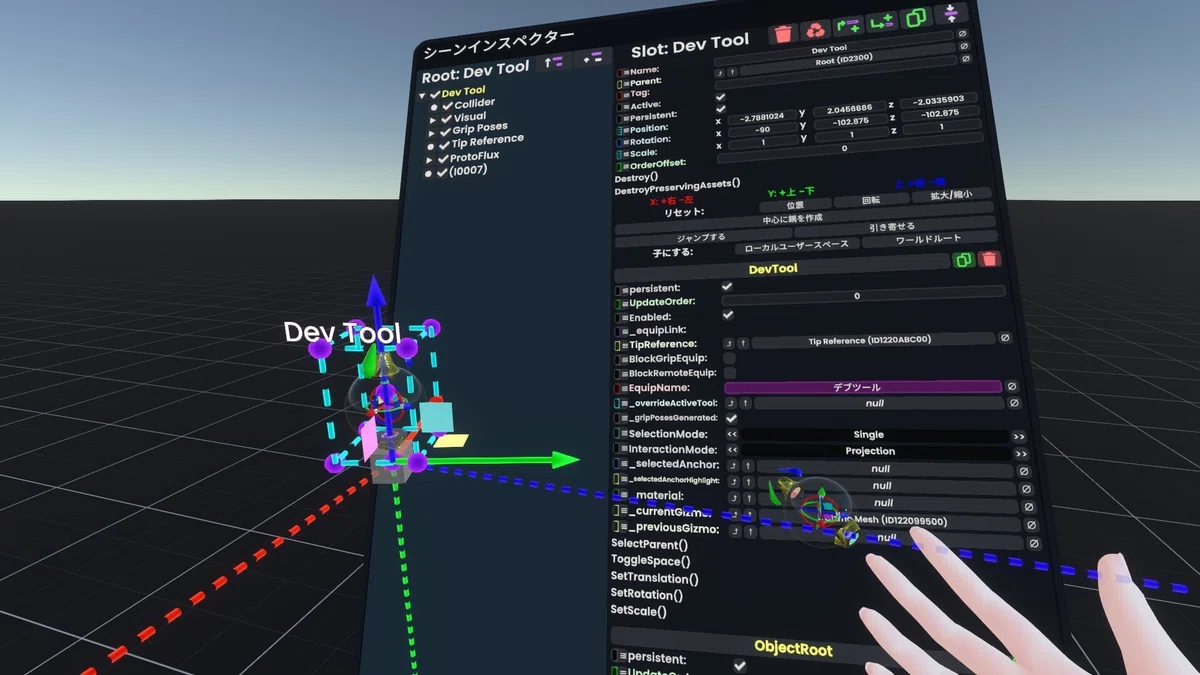Toggle the _gripPosesGenerated checkbox
This screenshot has height=675, width=1200.
(x=731, y=418)
